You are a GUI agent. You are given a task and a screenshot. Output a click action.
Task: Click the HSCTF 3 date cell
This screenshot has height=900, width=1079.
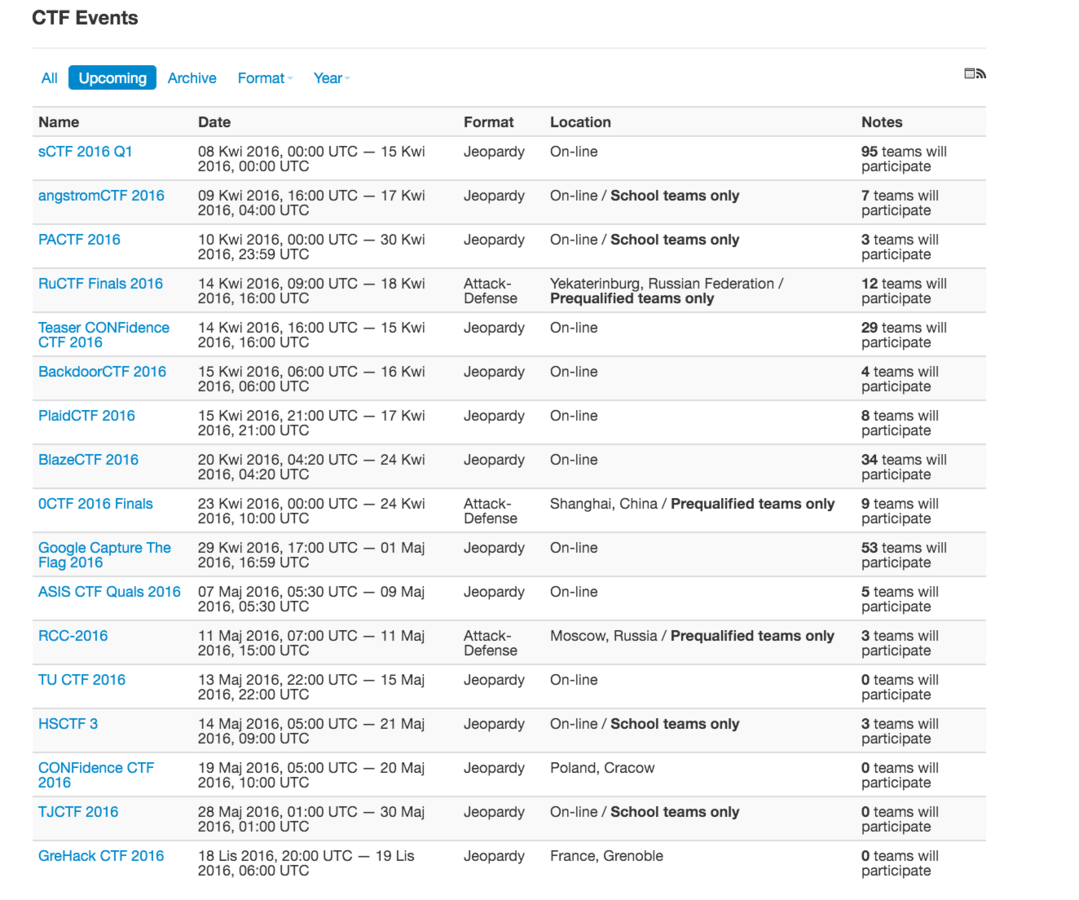[x=311, y=731]
